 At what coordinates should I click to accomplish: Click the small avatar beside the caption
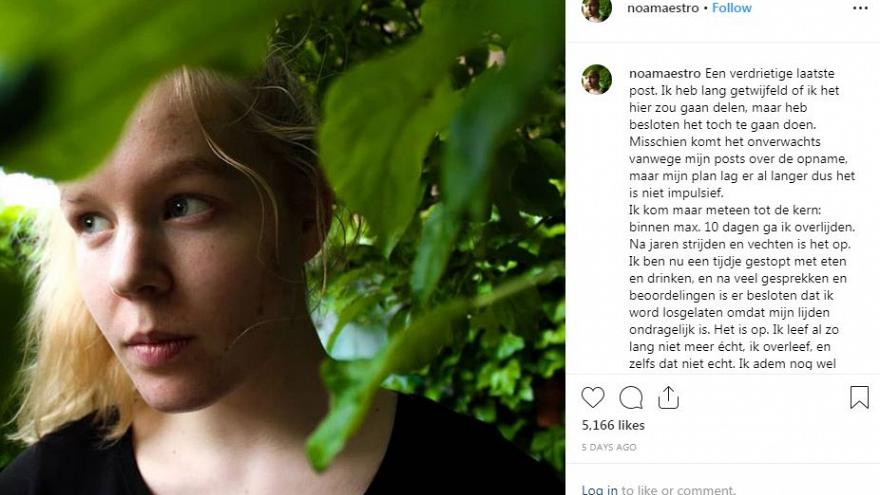point(597,79)
